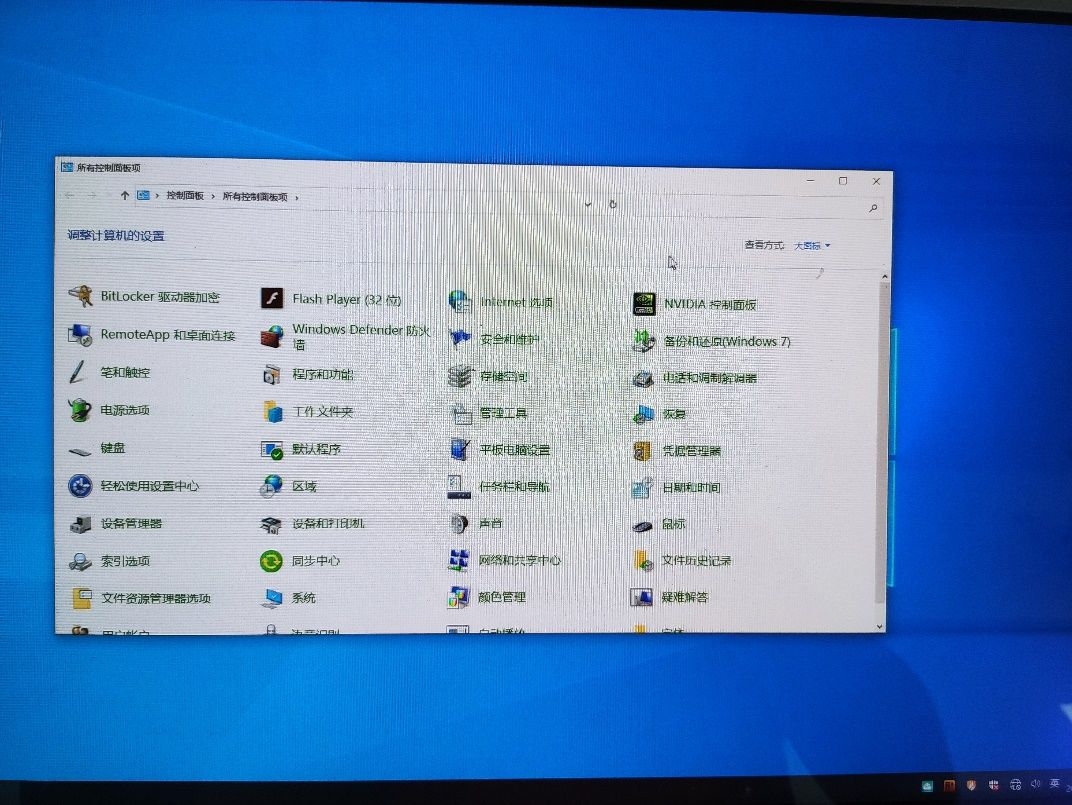Viewport: 1072px width, 805px height.
Task: Open the NVIDIA 控制面板 icon
Action: pos(645,303)
